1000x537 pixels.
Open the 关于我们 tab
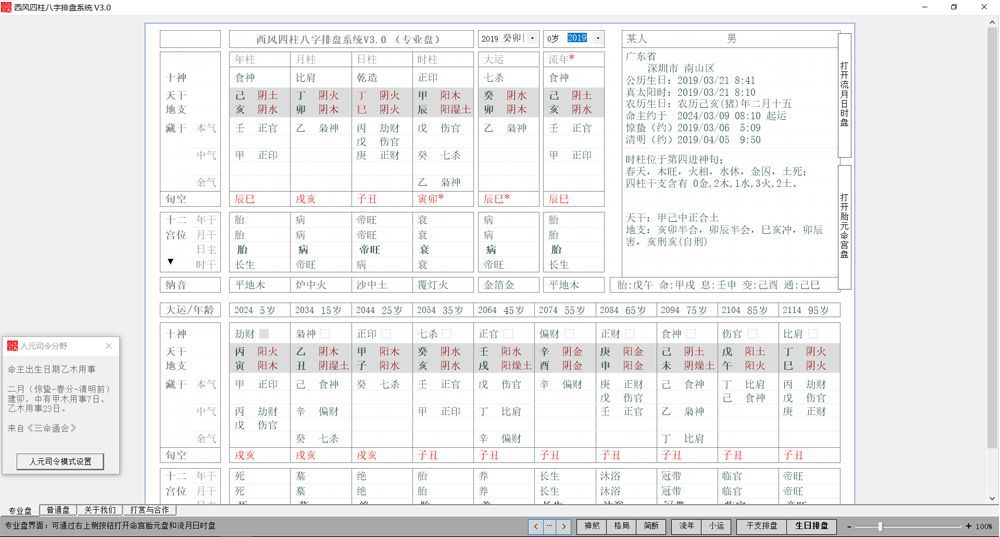click(99, 510)
